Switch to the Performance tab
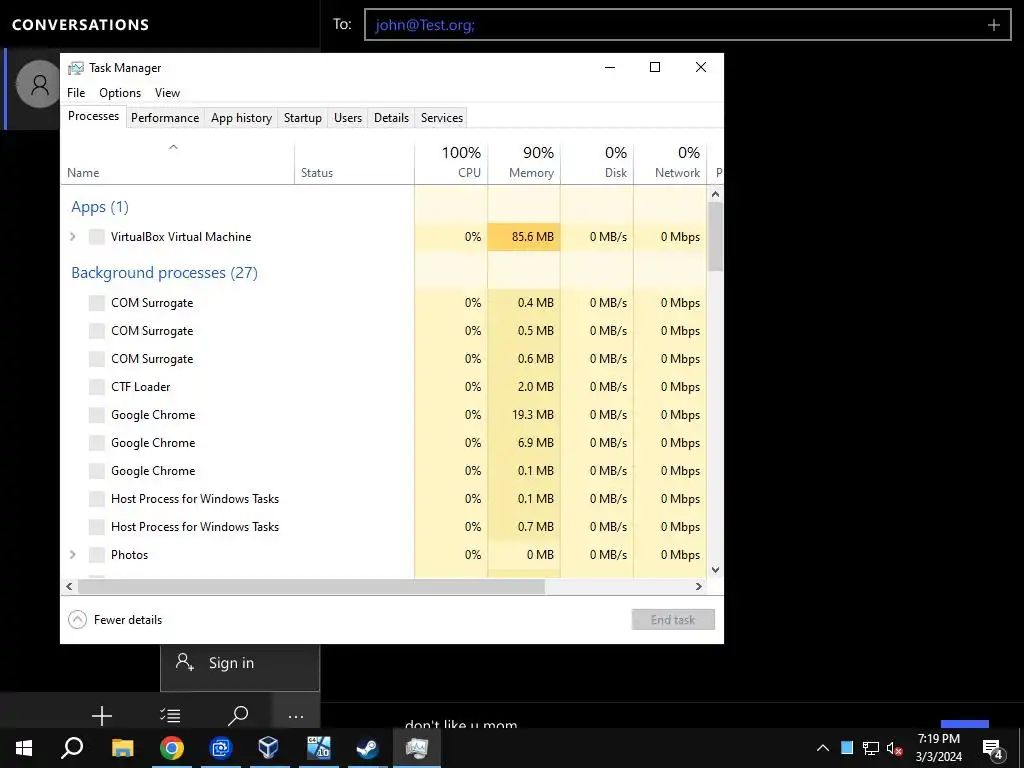 [165, 118]
